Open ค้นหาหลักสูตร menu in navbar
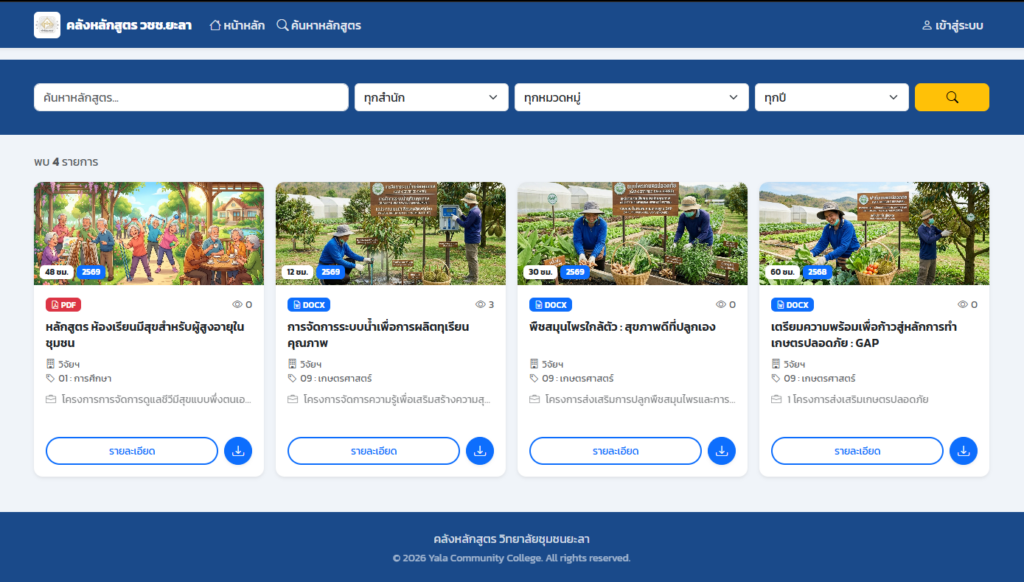The width and height of the screenshot is (1024, 582). tap(319, 25)
